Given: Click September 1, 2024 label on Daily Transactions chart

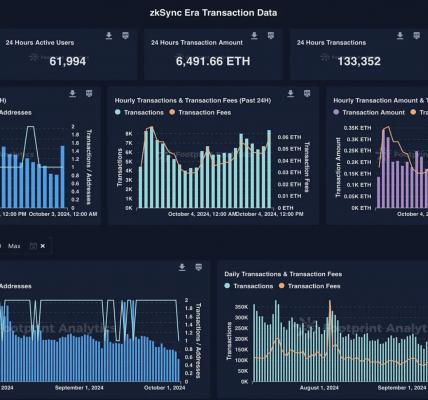Looking at the screenshot, I should (402, 388).
